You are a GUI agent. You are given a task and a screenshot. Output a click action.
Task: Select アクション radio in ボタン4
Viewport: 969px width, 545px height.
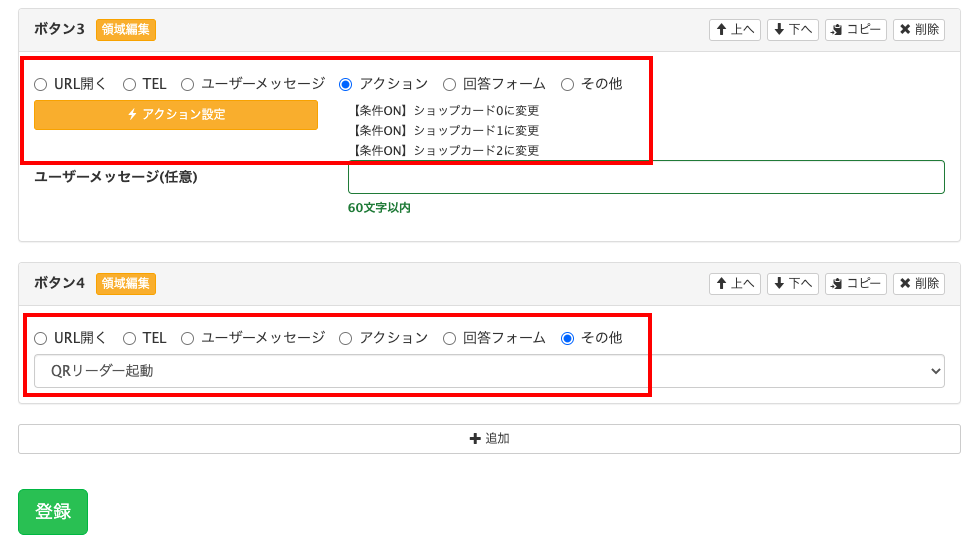point(345,339)
